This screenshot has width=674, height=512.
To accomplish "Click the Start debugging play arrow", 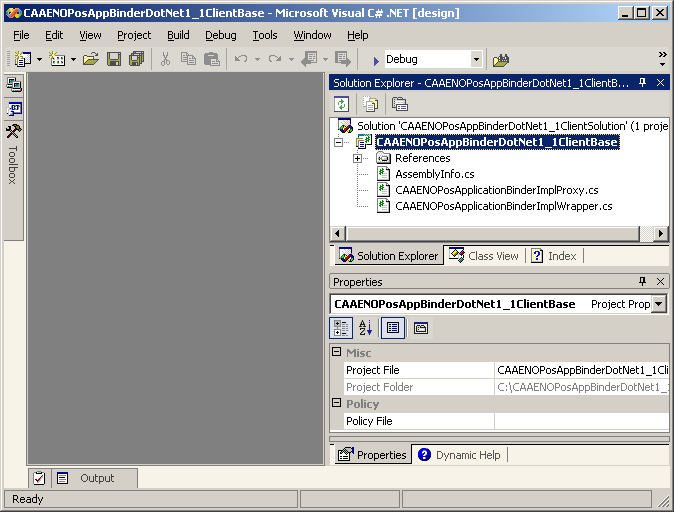I will point(376,61).
